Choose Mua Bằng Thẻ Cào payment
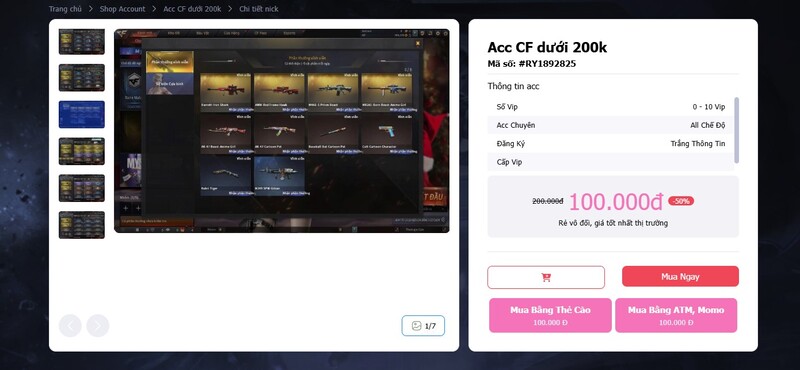 click(550, 315)
